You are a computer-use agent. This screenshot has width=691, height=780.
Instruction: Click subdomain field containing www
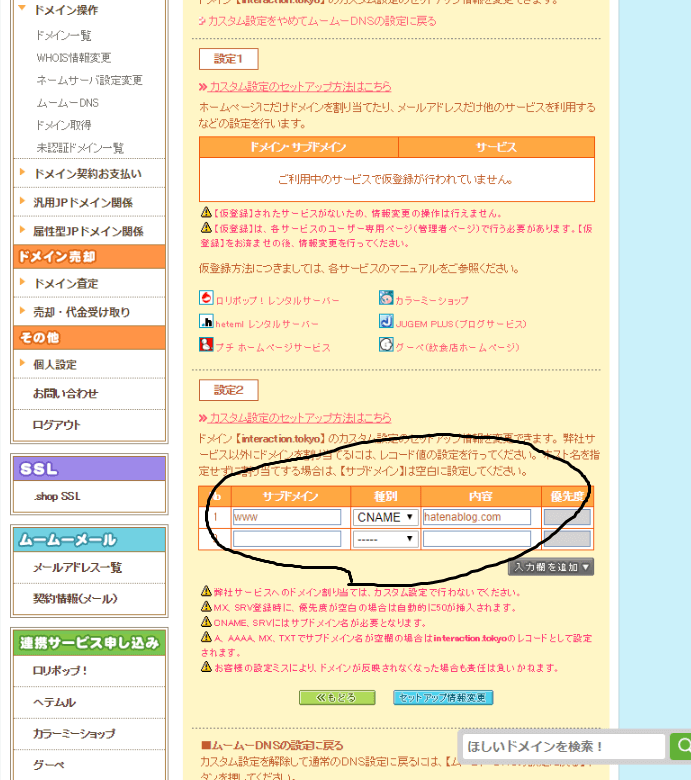tap(287, 517)
